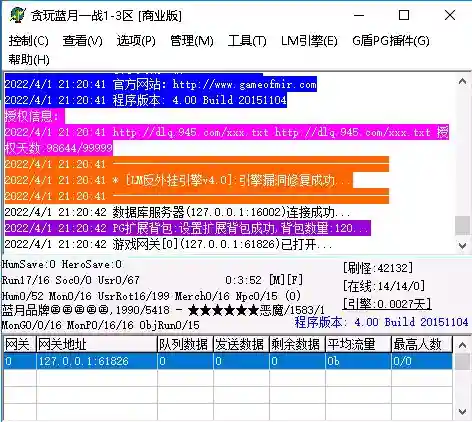This screenshot has height=422, width=472.
Task: Open the 选项(P) menu
Action: click(136, 41)
